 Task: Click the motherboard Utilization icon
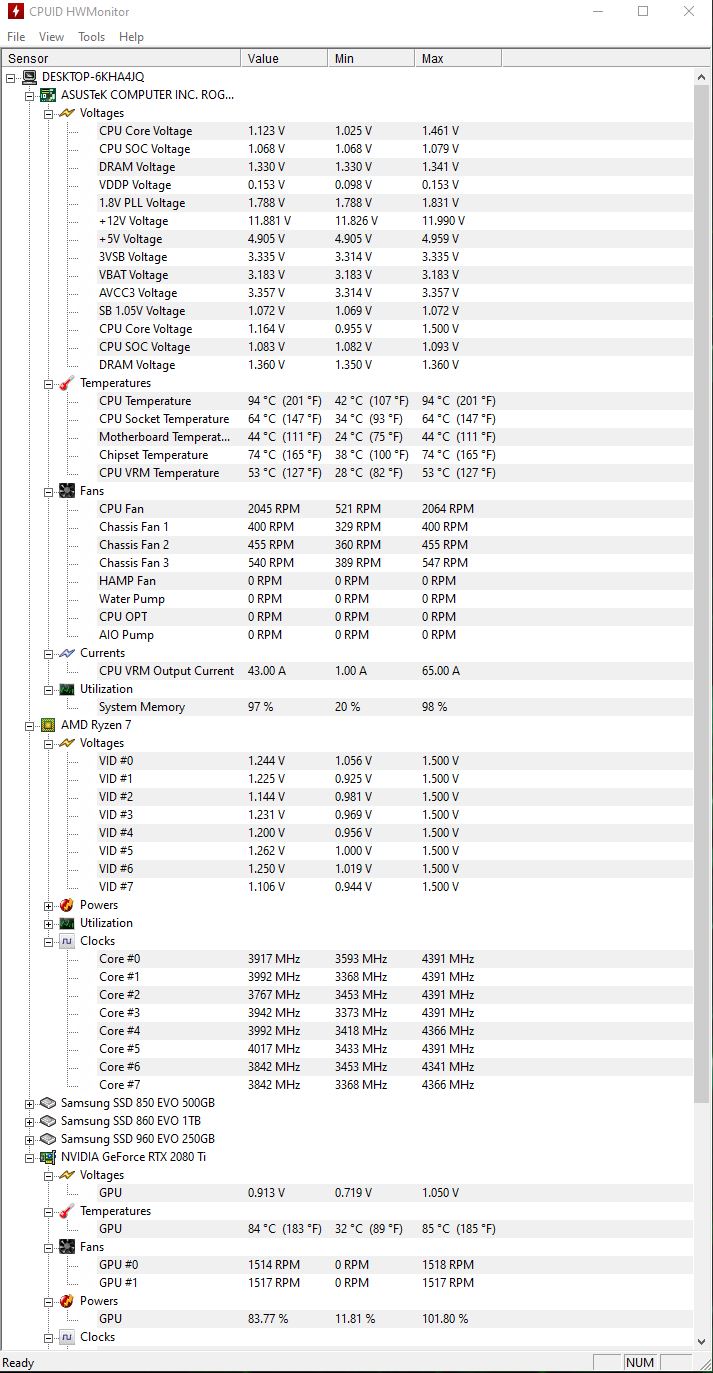coord(67,689)
